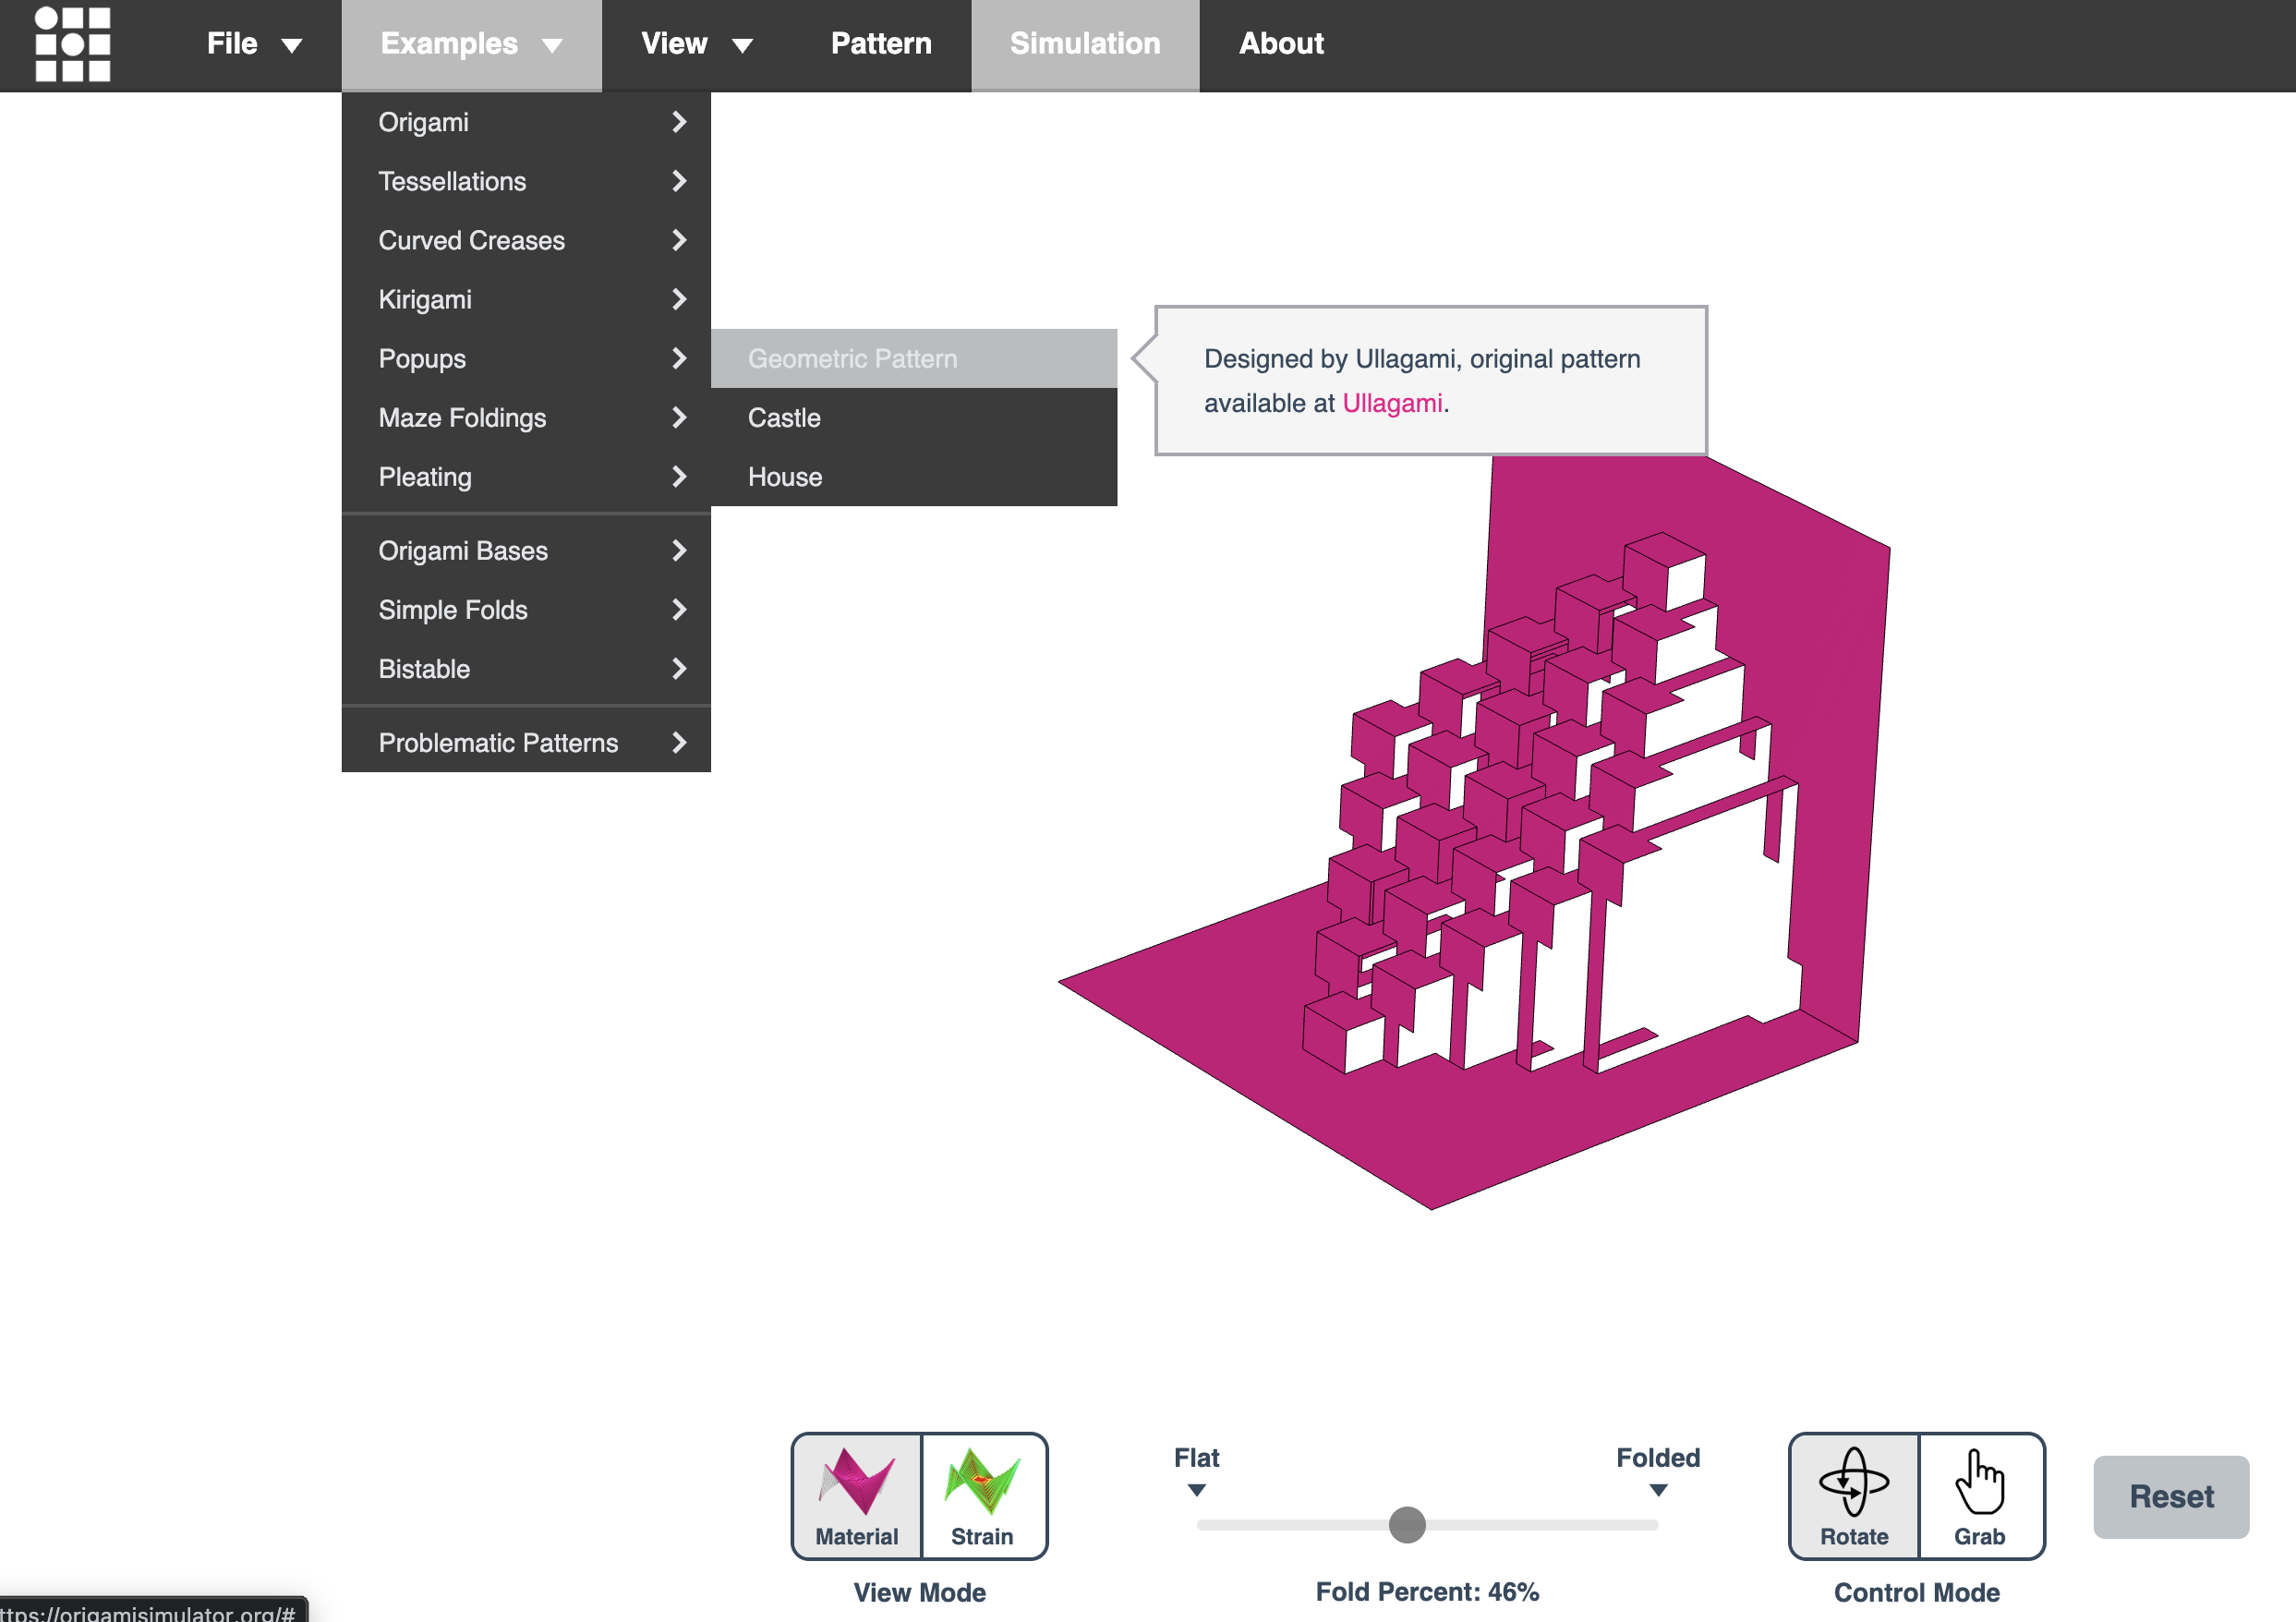2296x1622 pixels.
Task: Open the View dropdown menu
Action: 696,44
